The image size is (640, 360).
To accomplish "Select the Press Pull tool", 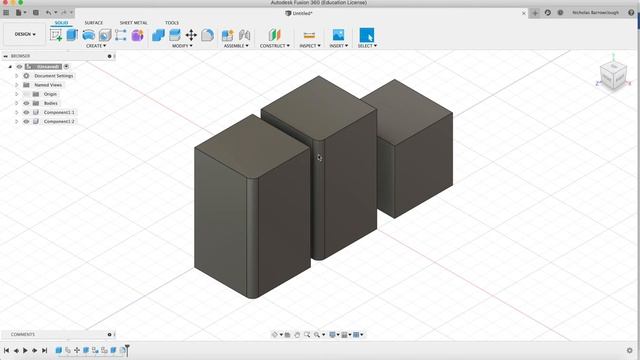I will tap(158, 35).
